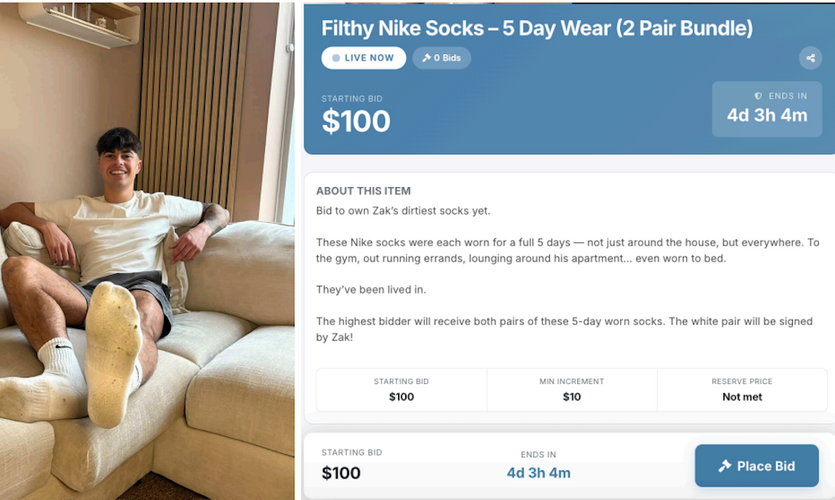Open the 0 Bids badge
The width and height of the screenshot is (835, 500).
pos(442,58)
